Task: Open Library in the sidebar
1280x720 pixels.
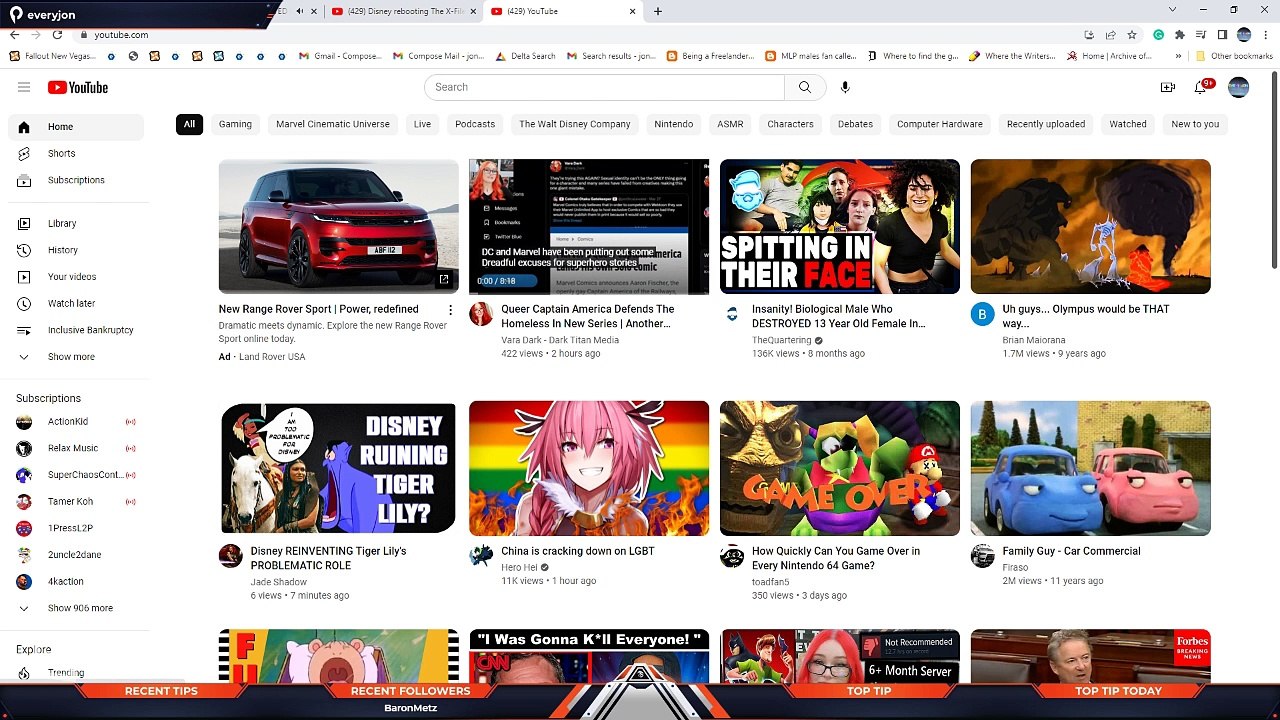Action: [76, 223]
